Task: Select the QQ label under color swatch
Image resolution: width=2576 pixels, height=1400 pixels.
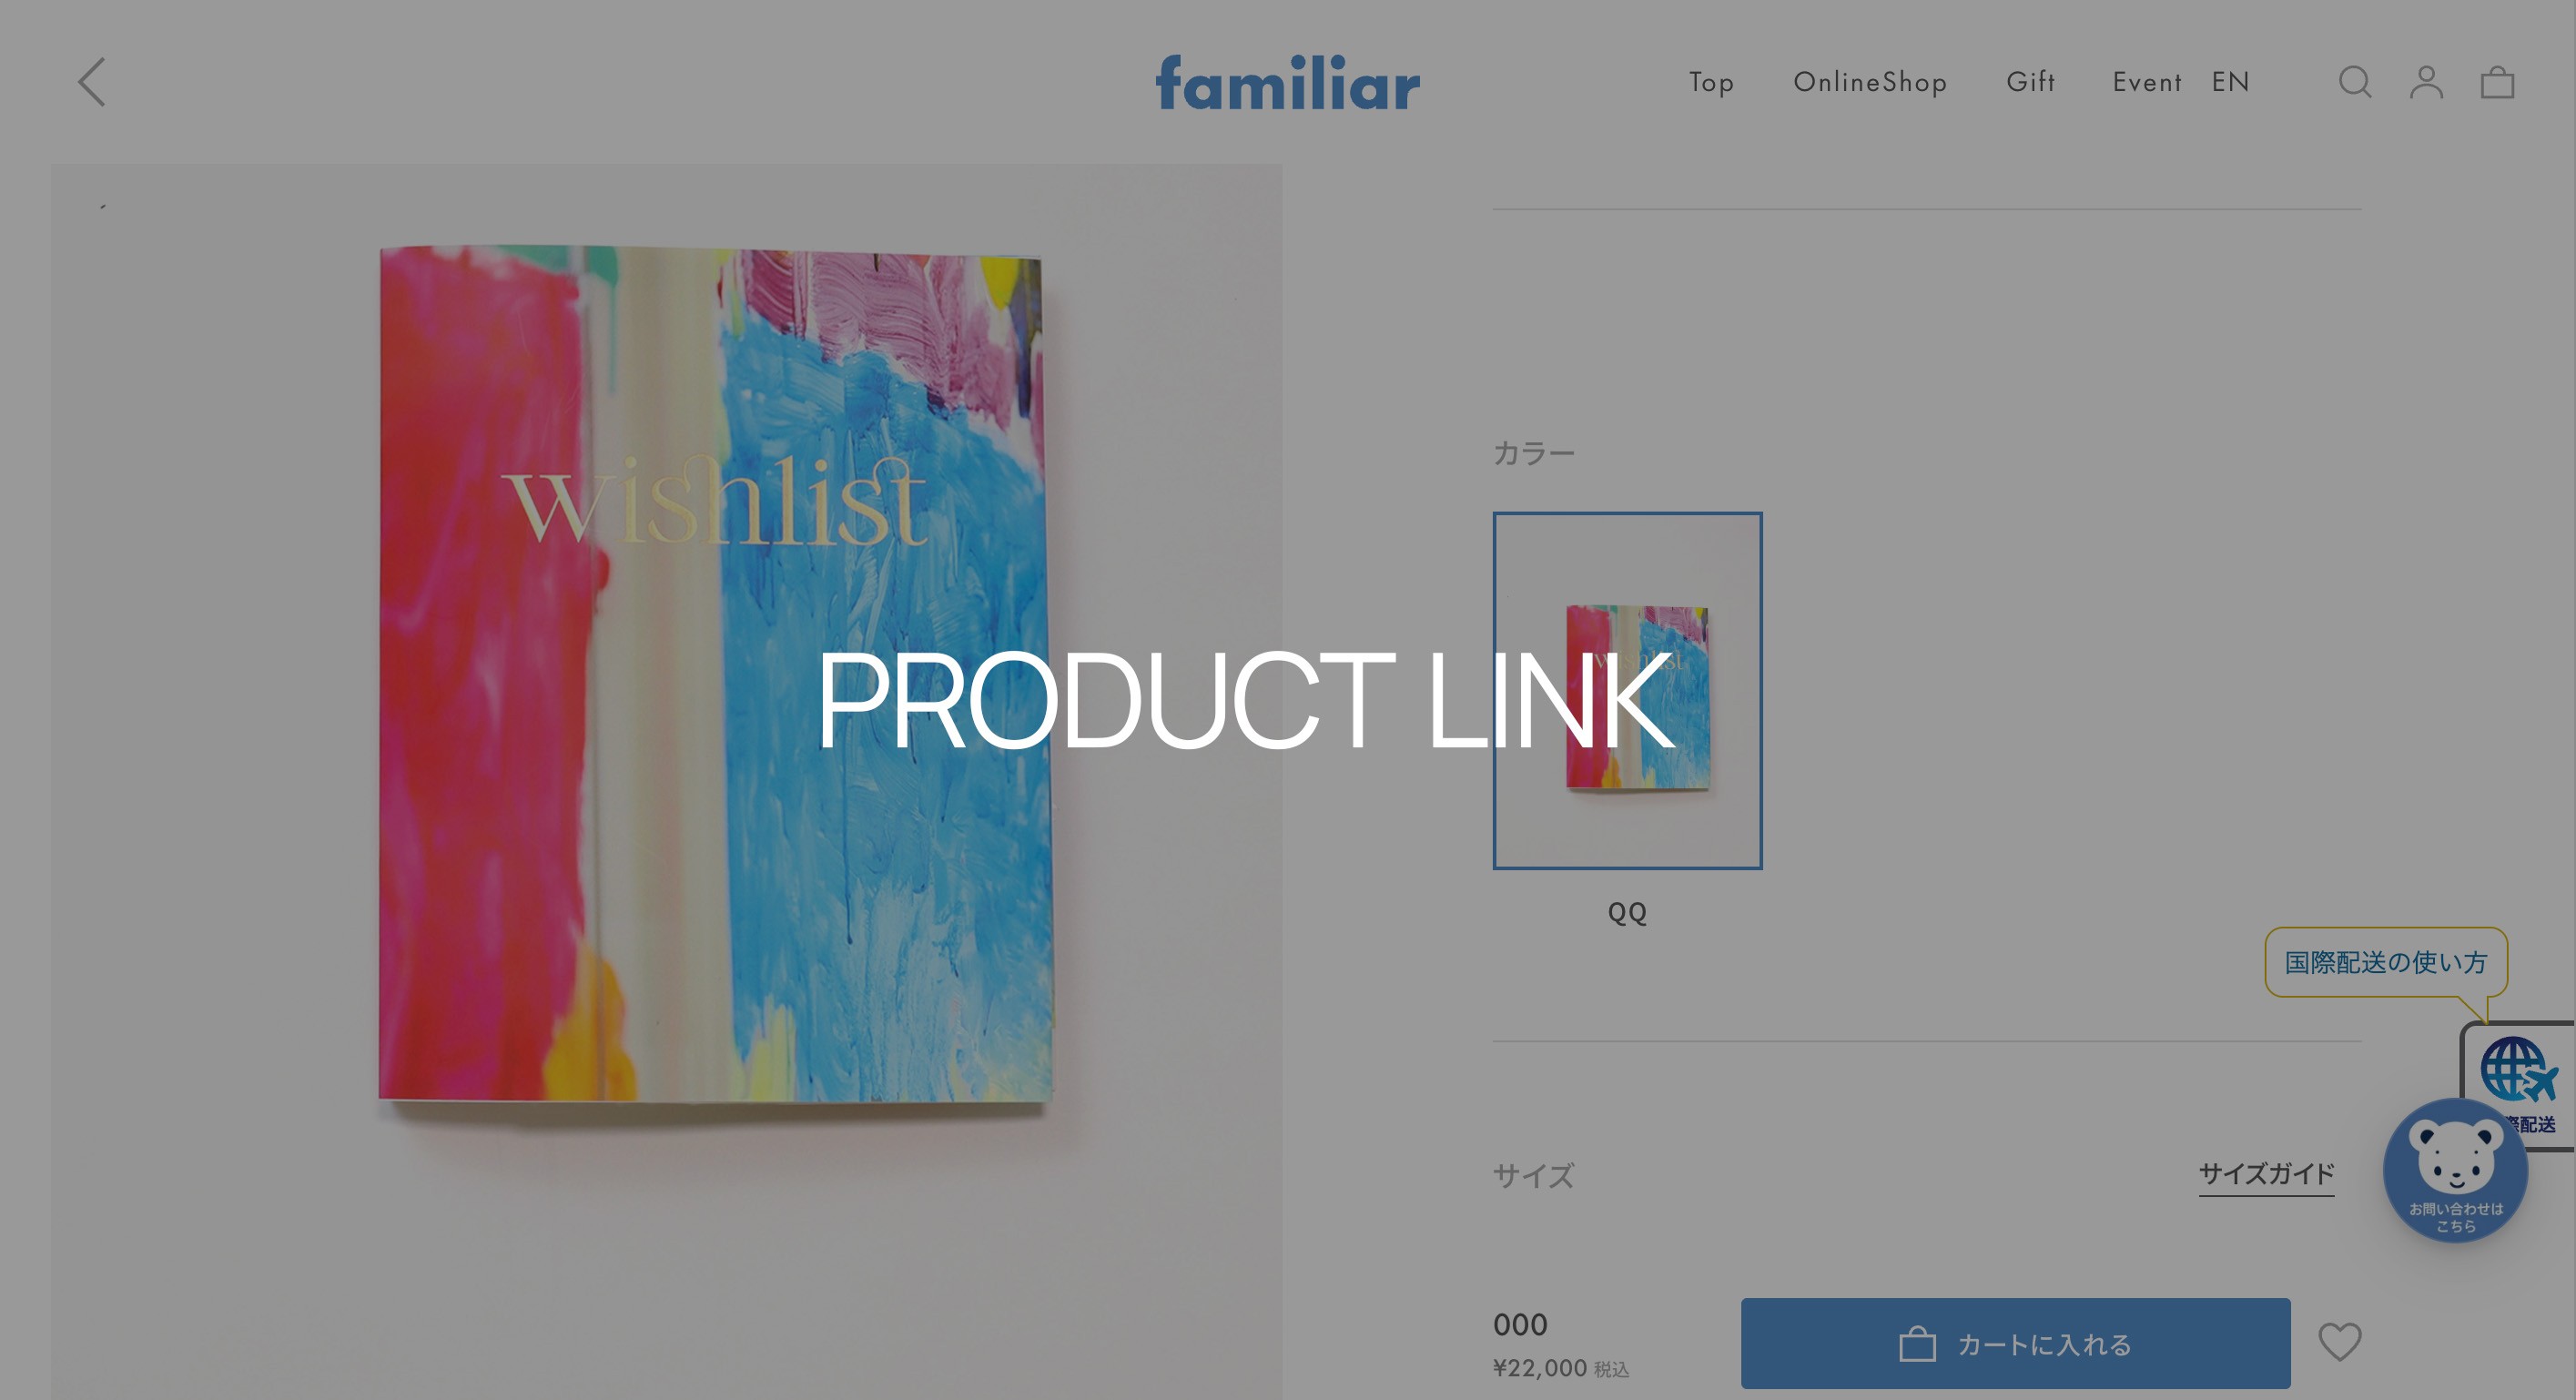Action: [1627, 913]
